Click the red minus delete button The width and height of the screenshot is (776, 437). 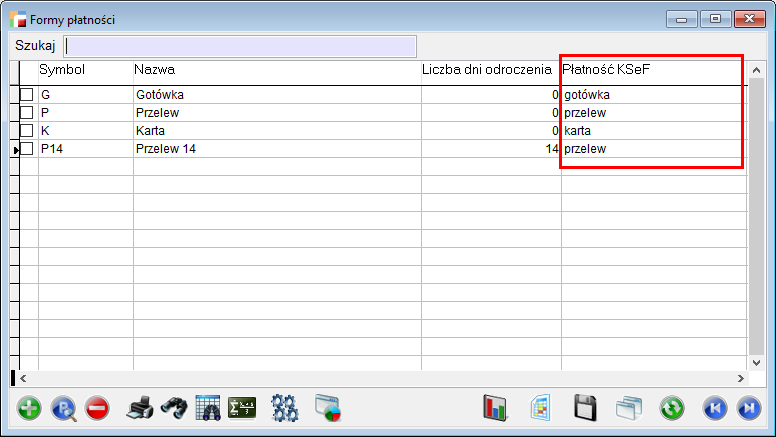[x=97, y=407]
